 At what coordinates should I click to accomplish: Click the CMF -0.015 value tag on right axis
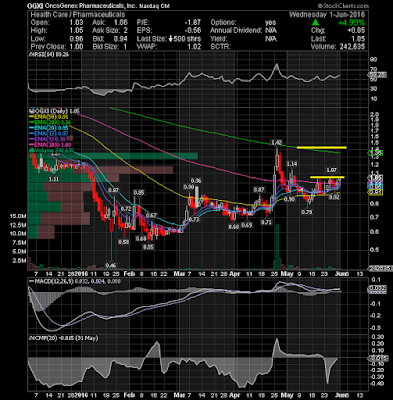(378, 359)
